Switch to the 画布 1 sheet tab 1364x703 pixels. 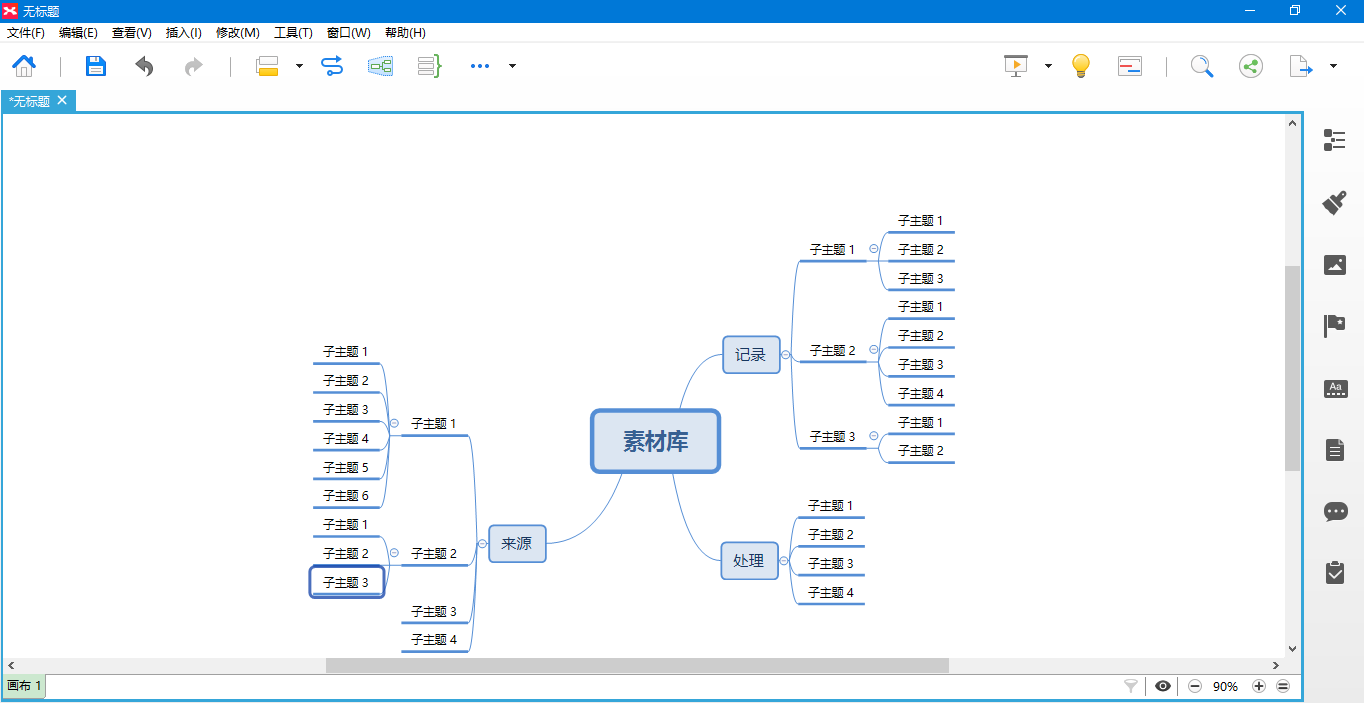click(24, 686)
